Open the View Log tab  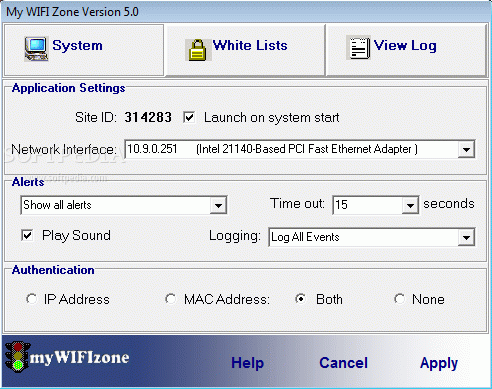(406, 50)
